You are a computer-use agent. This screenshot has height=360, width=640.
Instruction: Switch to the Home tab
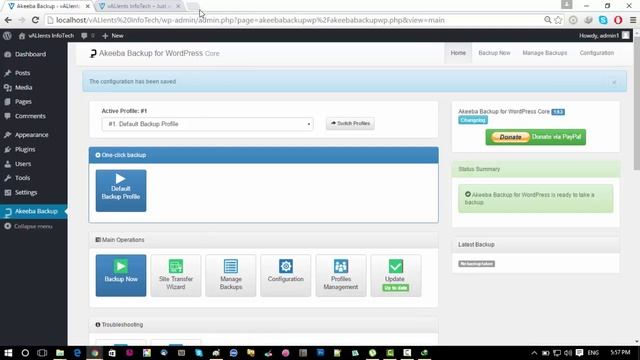click(x=458, y=53)
